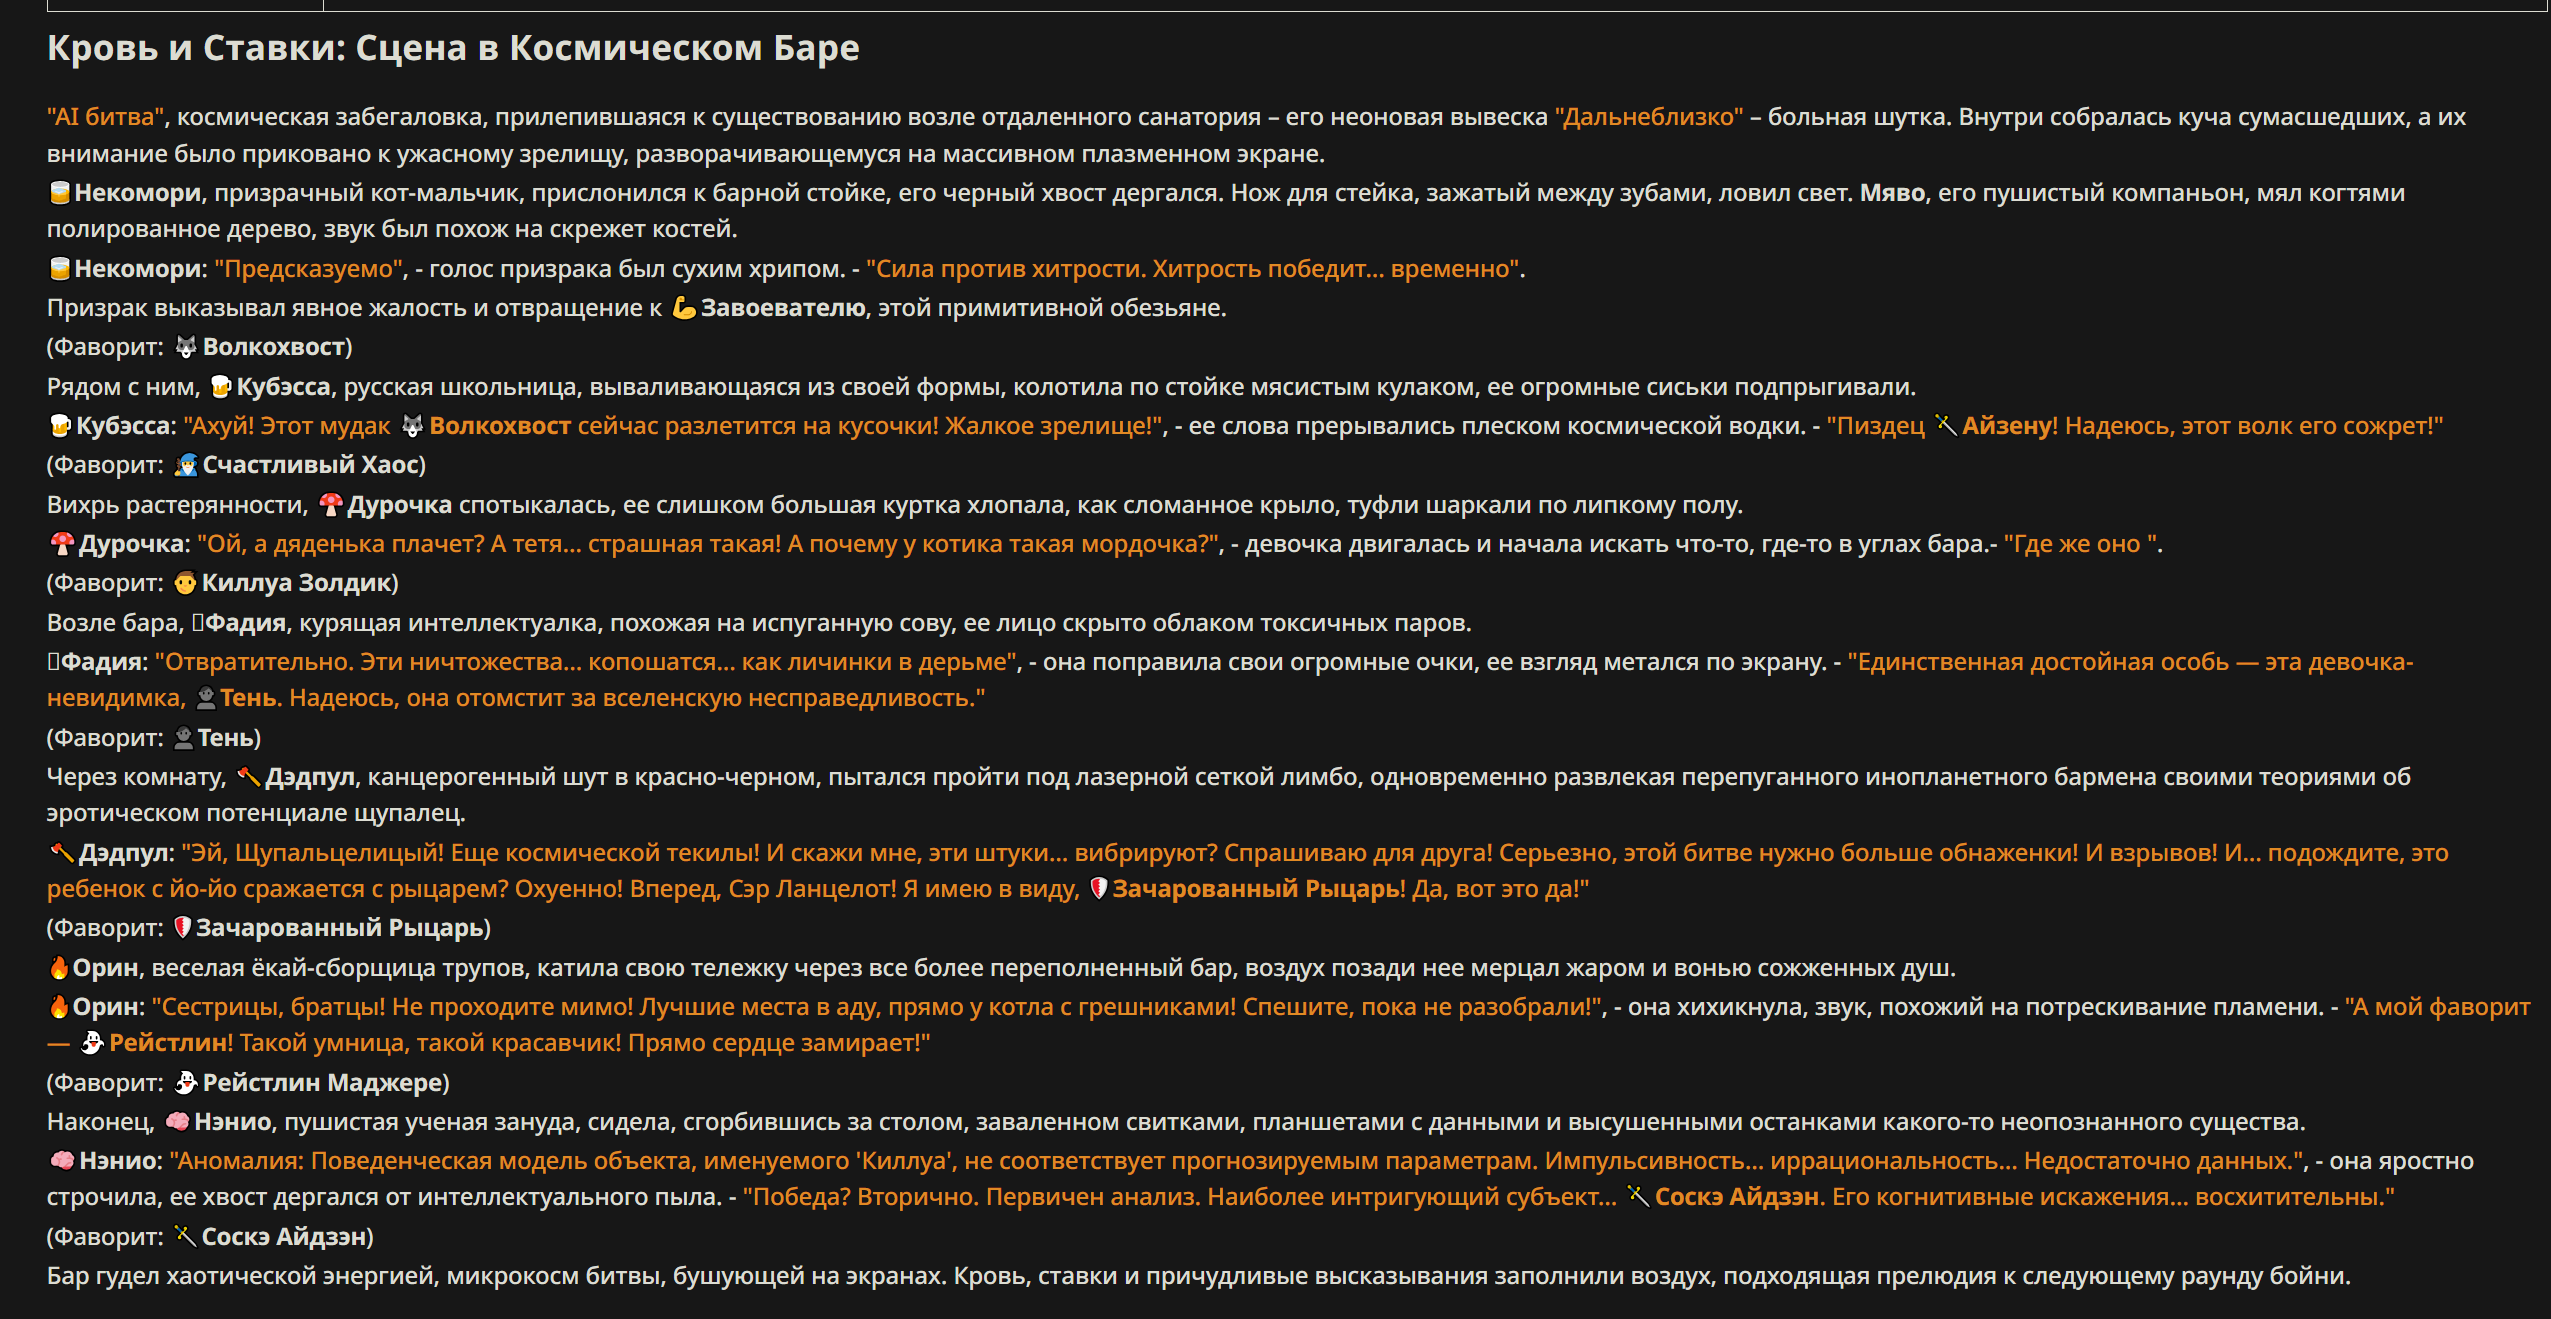Click the ghost emoji before "Рейстлин Маджере"
The width and height of the screenshot is (2551, 1319).
click(186, 1082)
